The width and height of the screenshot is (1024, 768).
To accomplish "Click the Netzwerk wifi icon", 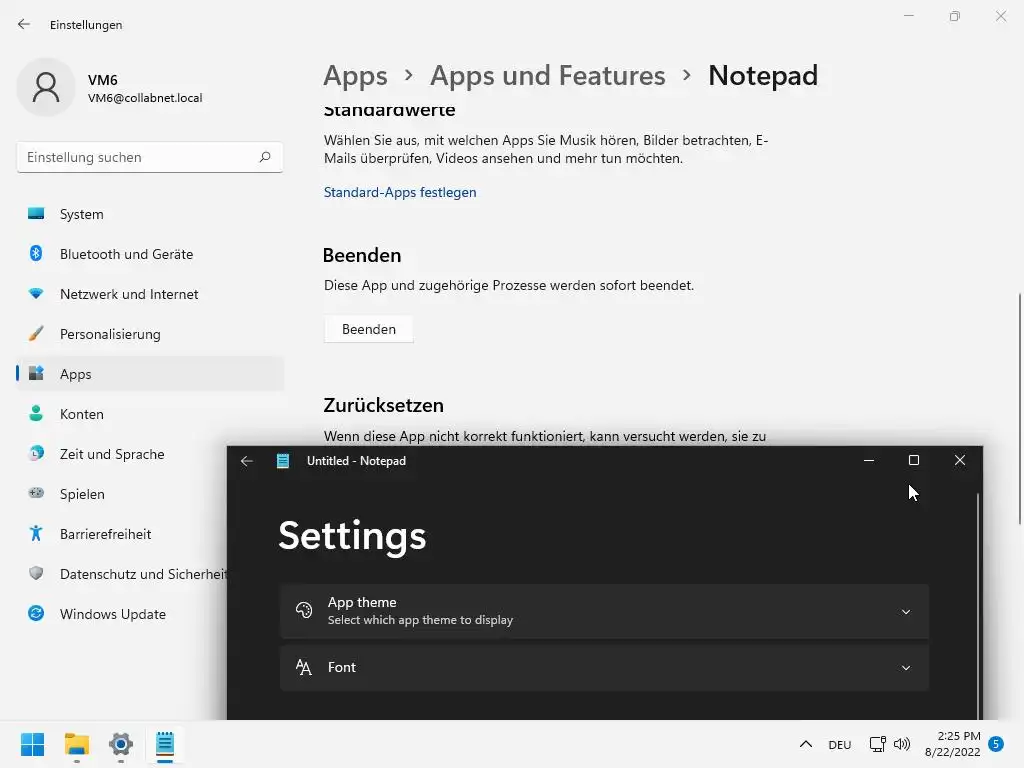I will click(36, 294).
